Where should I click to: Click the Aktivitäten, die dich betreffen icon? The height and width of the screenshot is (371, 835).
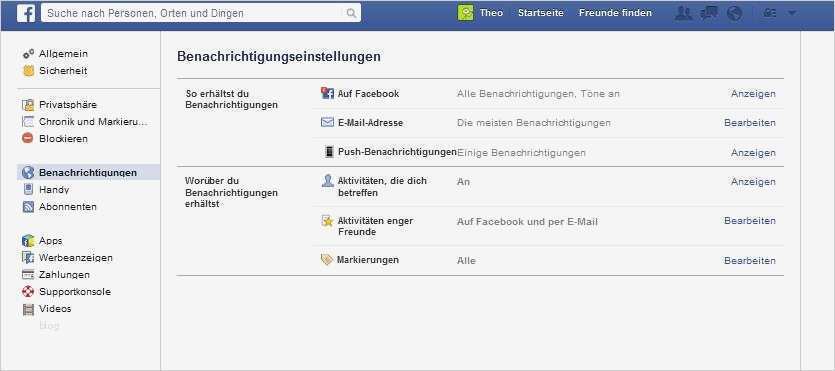[328, 180]
